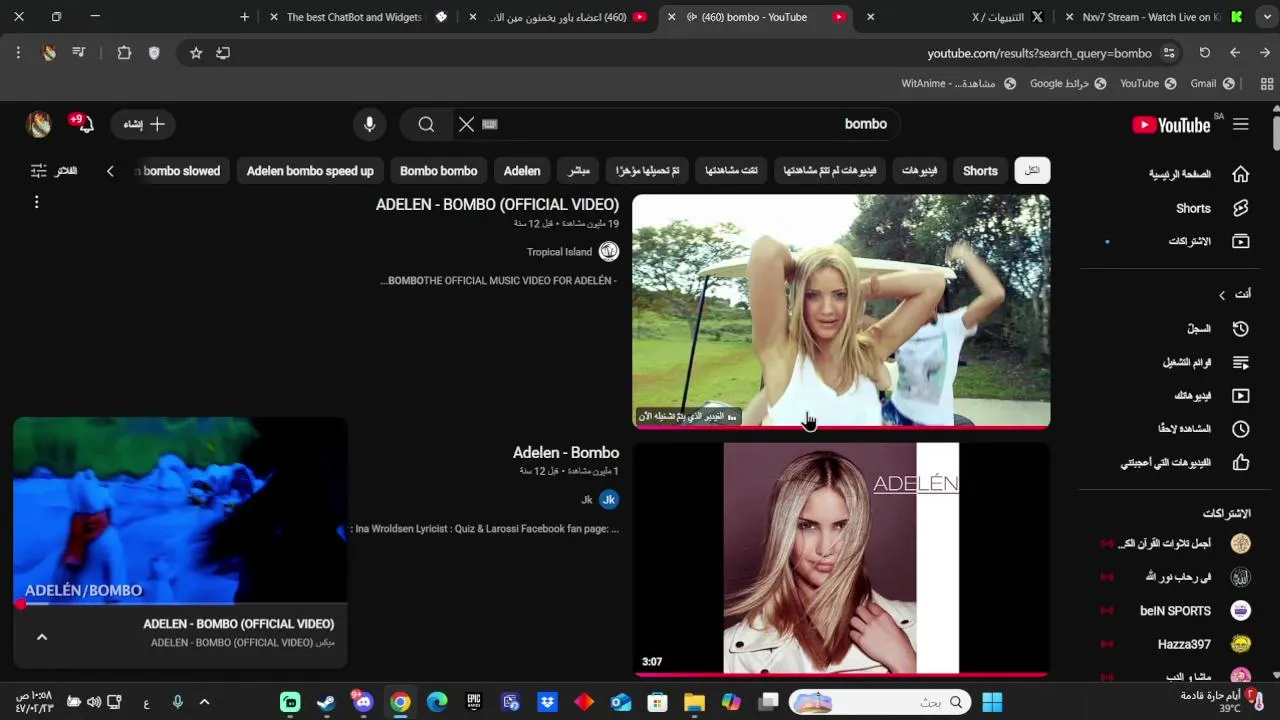1280x720 pixels.
Task: Open the Create (إنشاء) button
Action: pyautogui.click(x=143, y=124)
